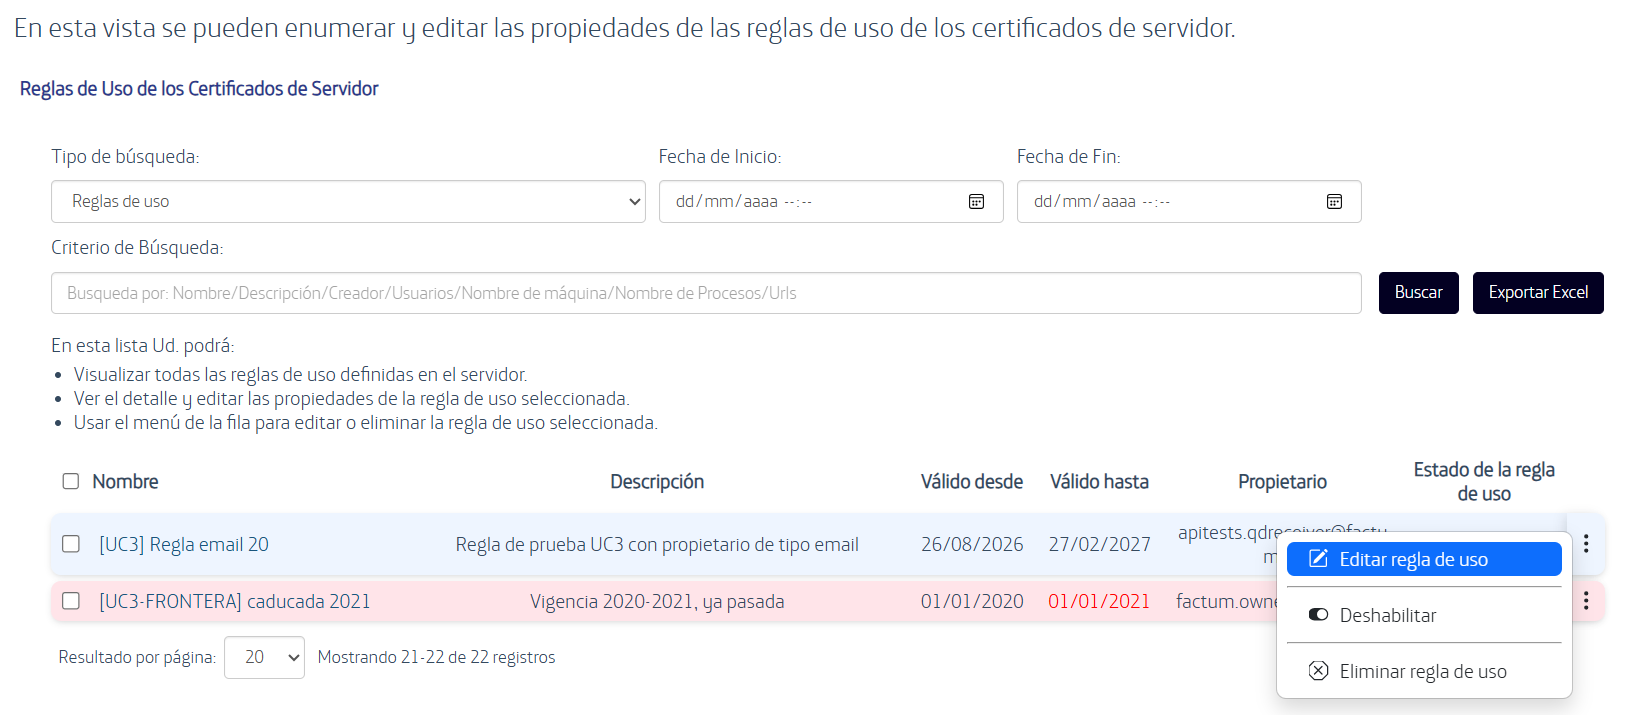Click the description Vigencia 2020-2021, ya pasada
This screenshot has width=1633, height=715.
(657, 601)
